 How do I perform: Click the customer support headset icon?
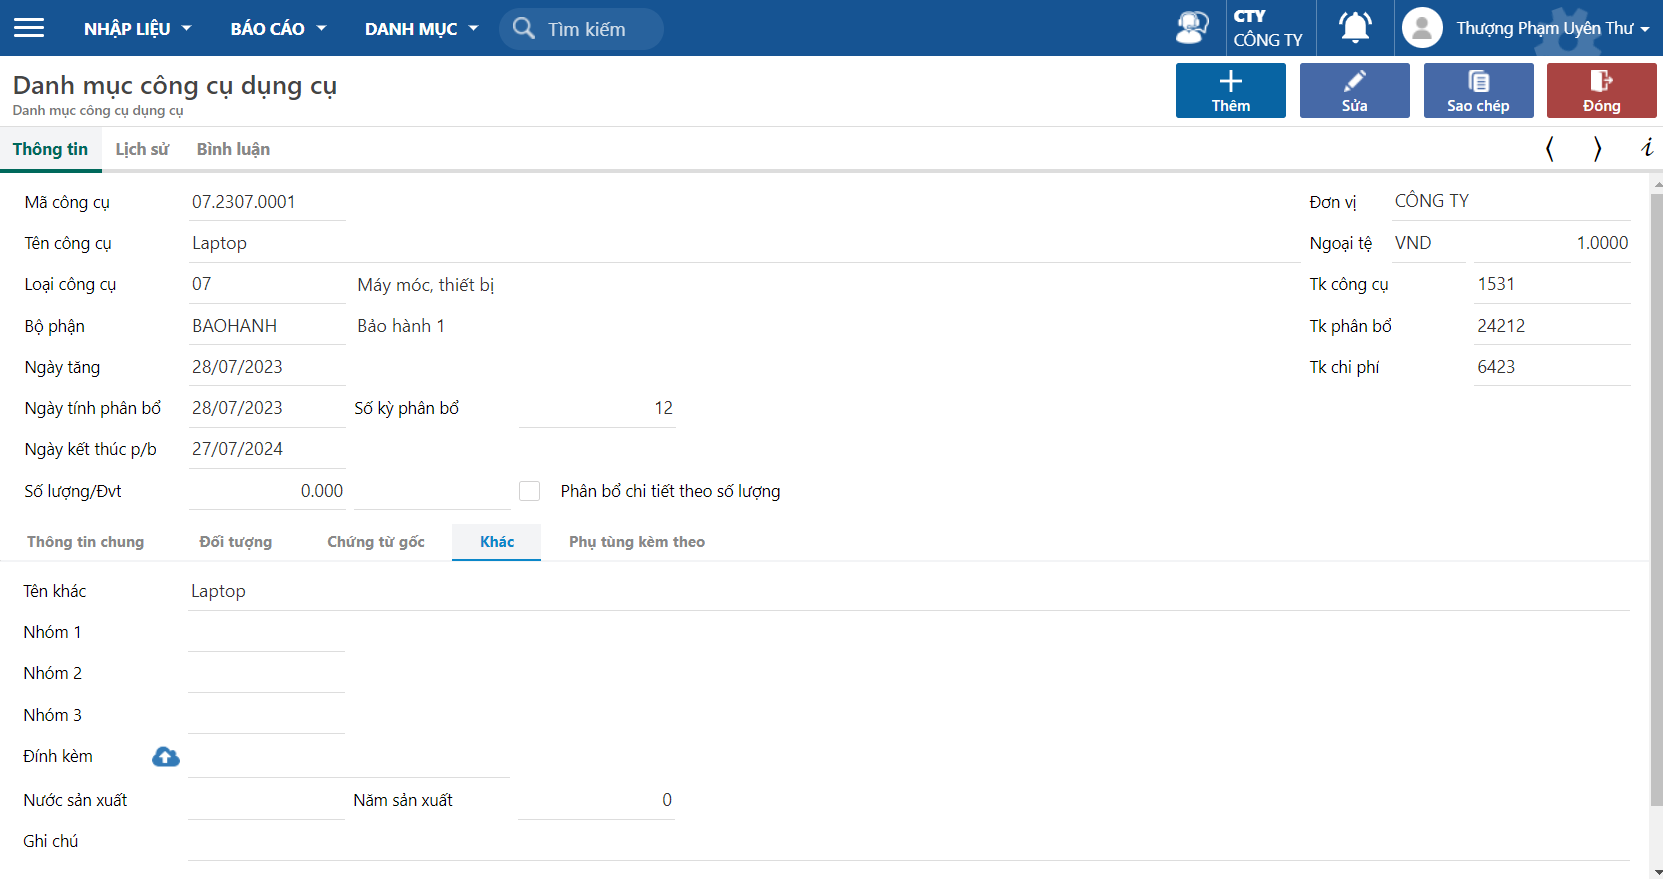coord(1191,28)
